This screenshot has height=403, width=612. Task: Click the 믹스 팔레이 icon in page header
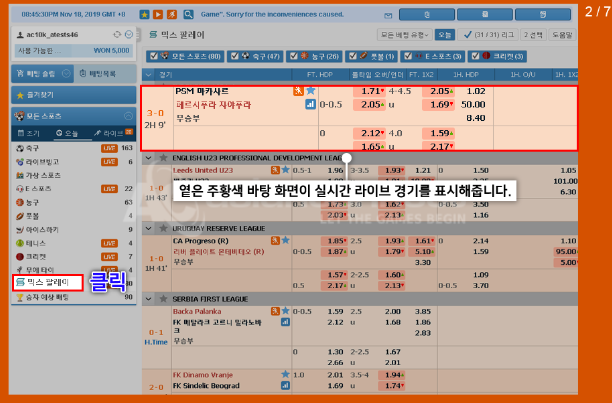point(153,35)
